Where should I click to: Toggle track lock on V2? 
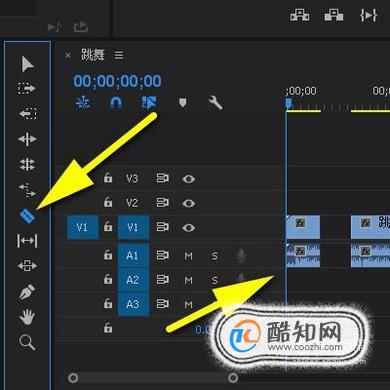pos(108,202)
